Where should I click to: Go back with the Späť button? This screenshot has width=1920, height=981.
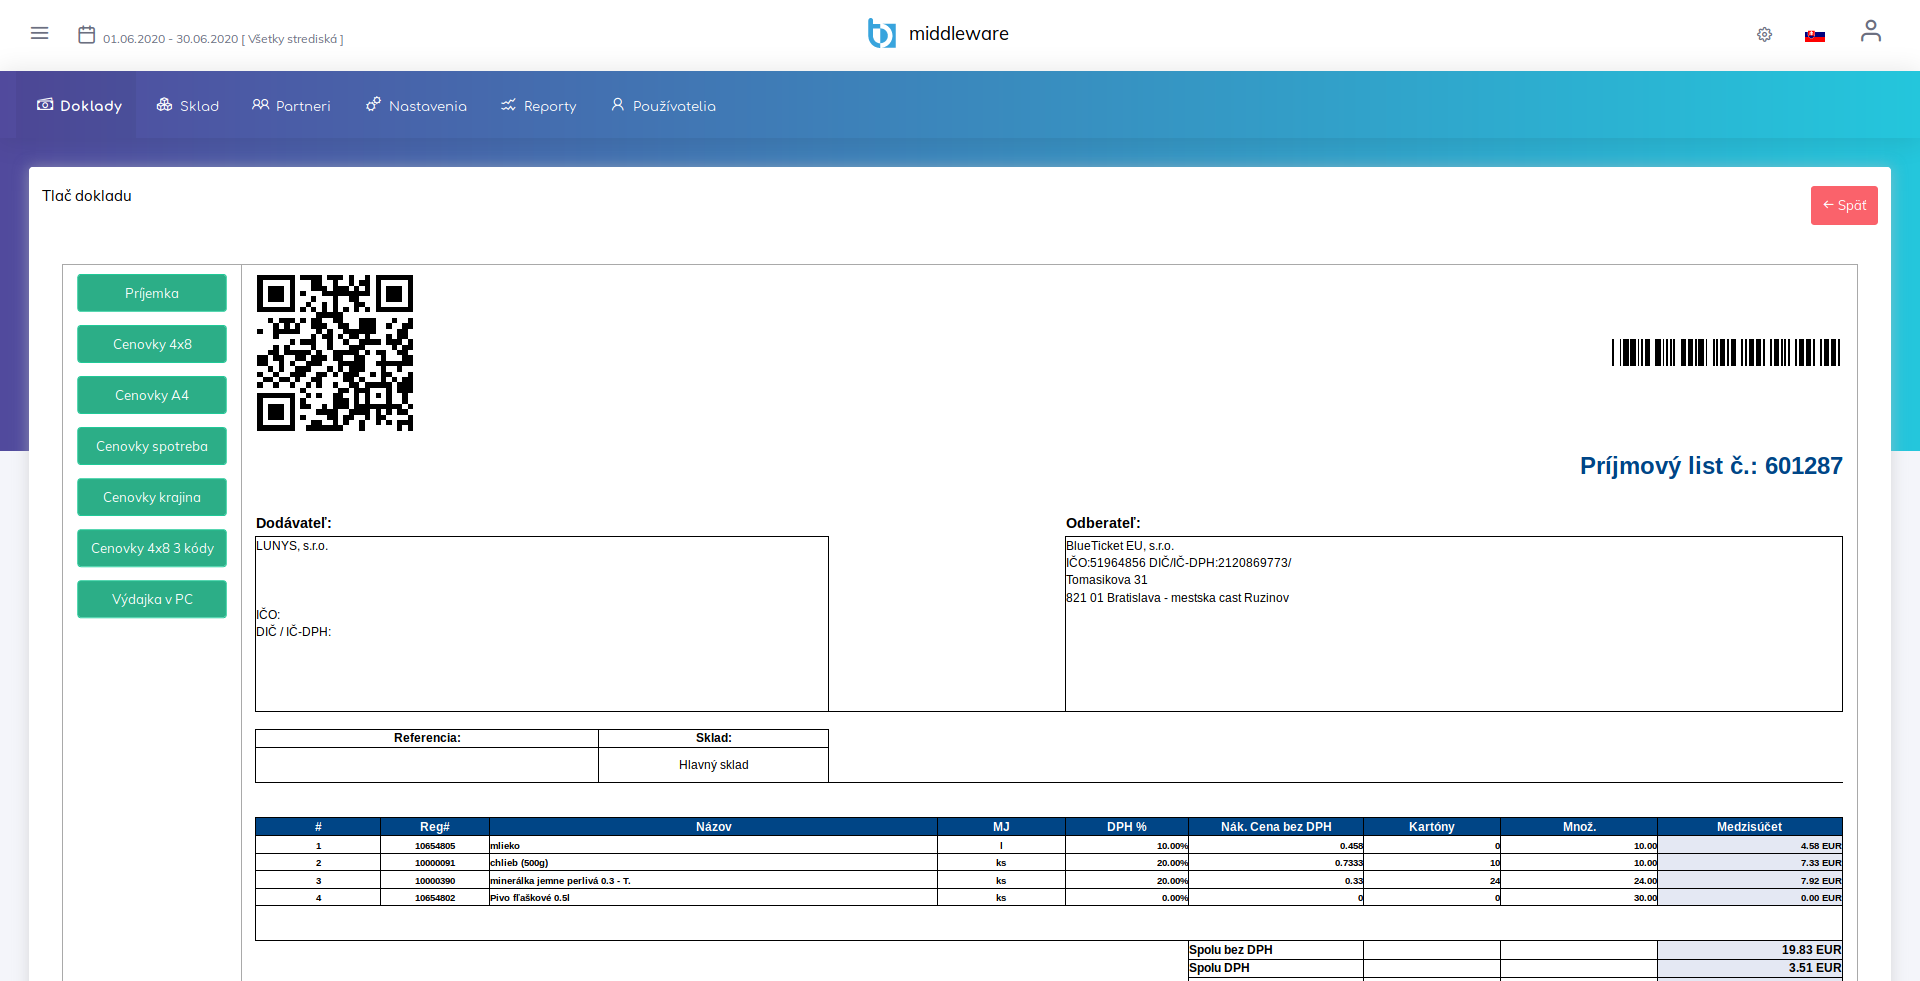click(x=1843, y=206)
